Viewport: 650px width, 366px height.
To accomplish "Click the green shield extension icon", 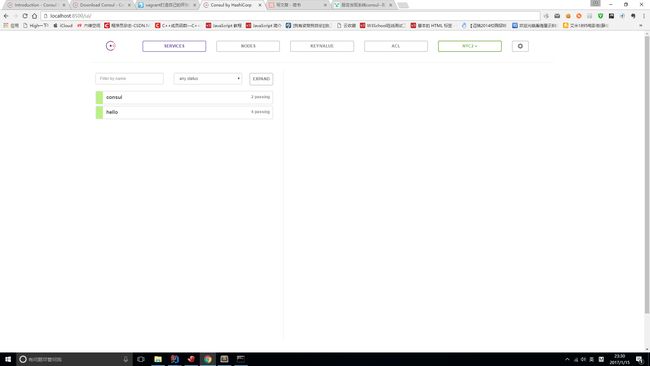I will point(600,16).
